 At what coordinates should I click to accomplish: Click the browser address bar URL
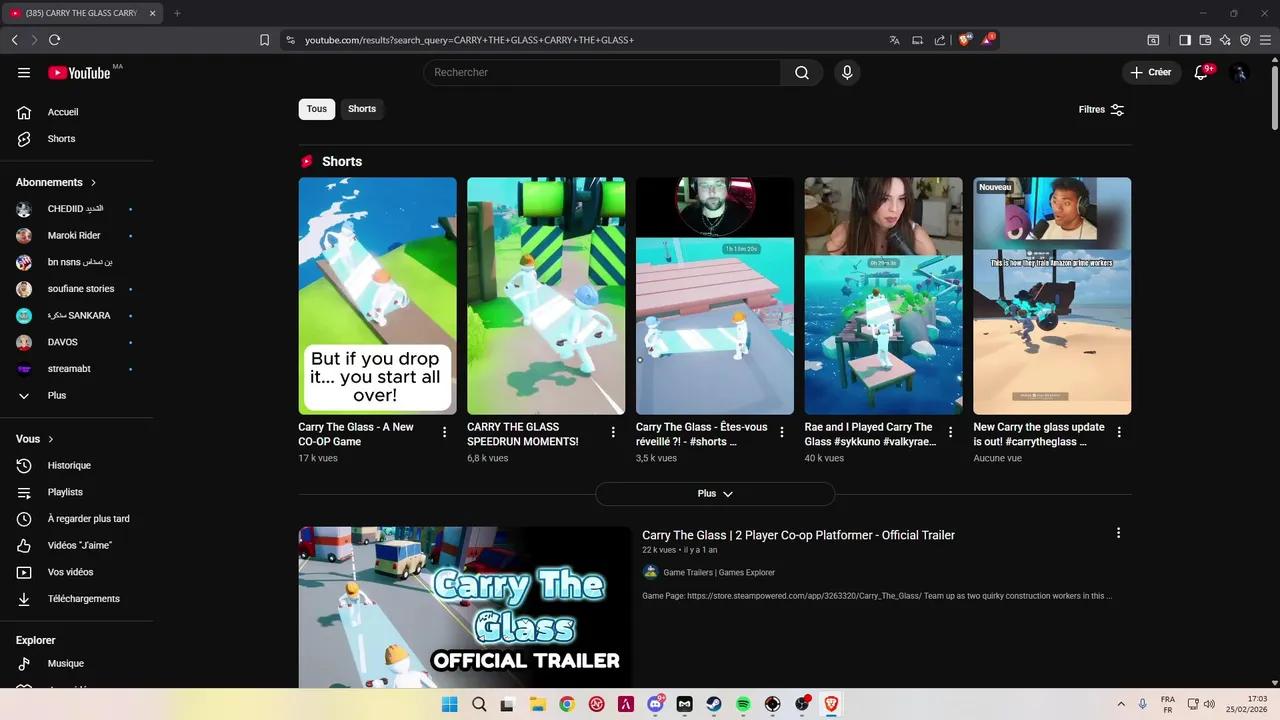pos(469,40)
